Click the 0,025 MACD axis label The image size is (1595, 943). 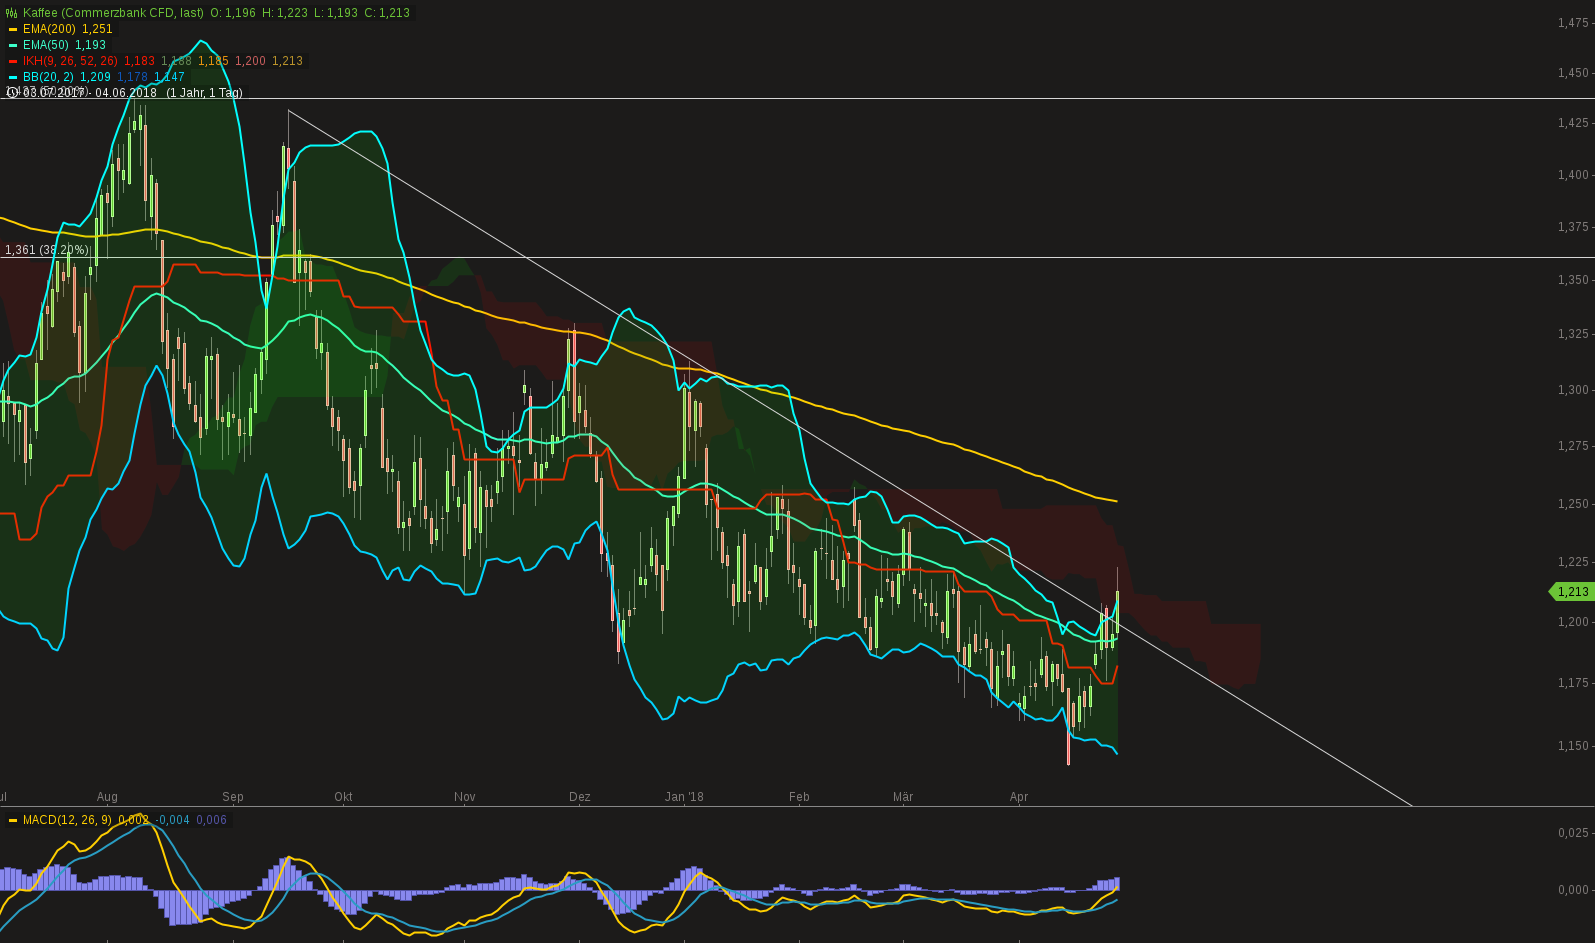[x=1573, y=833]
